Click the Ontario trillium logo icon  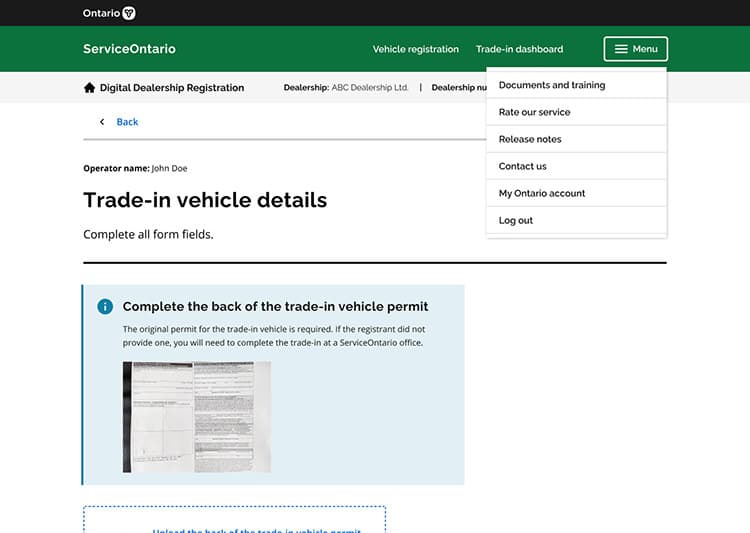129,13
